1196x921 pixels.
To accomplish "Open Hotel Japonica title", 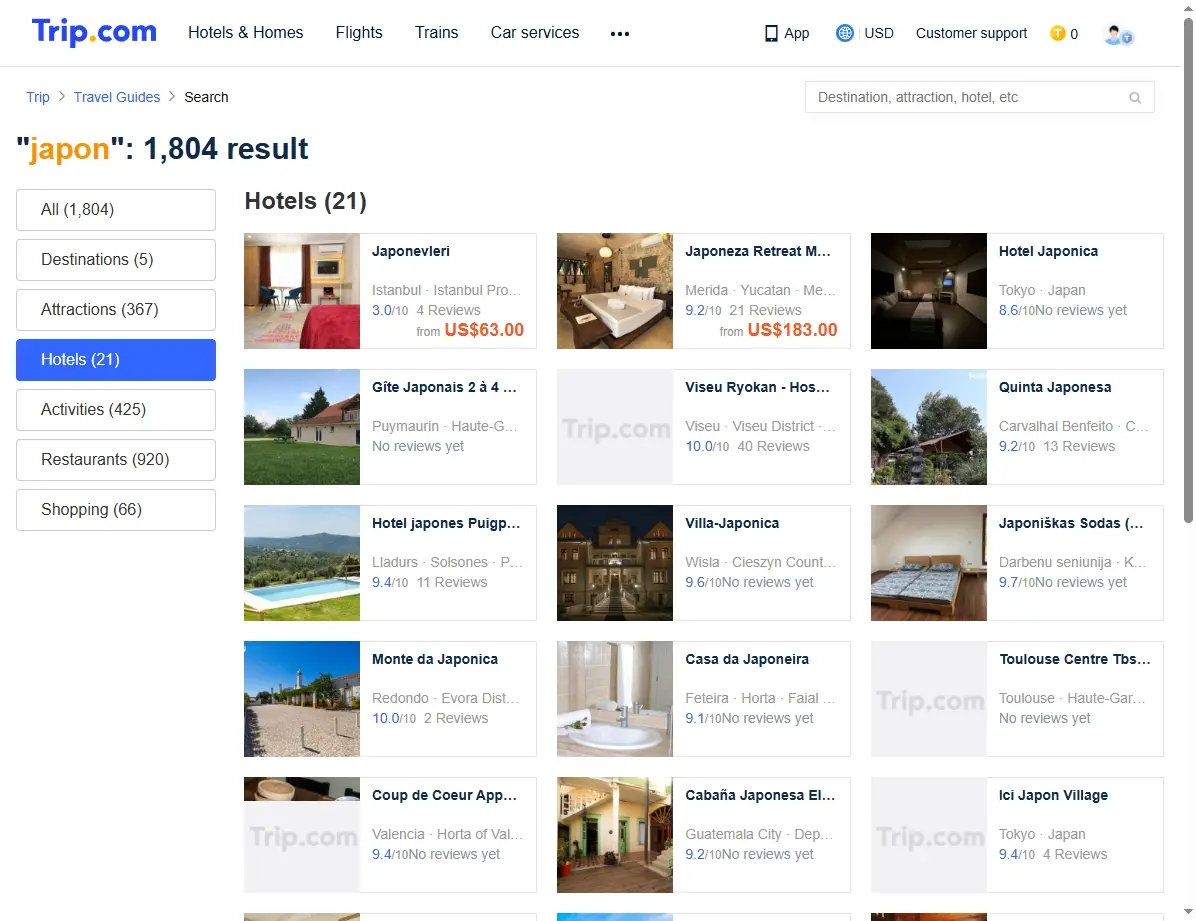I will click(1048, 251).
